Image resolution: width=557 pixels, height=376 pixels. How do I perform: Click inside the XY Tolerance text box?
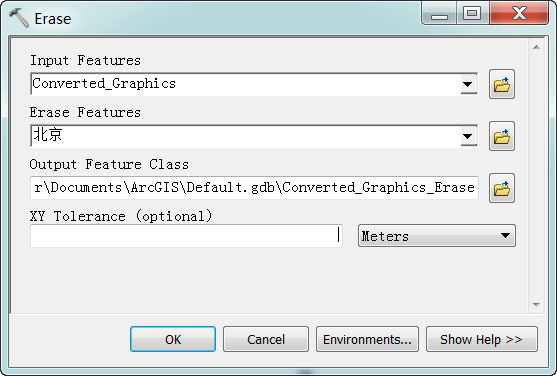[186, 236]
